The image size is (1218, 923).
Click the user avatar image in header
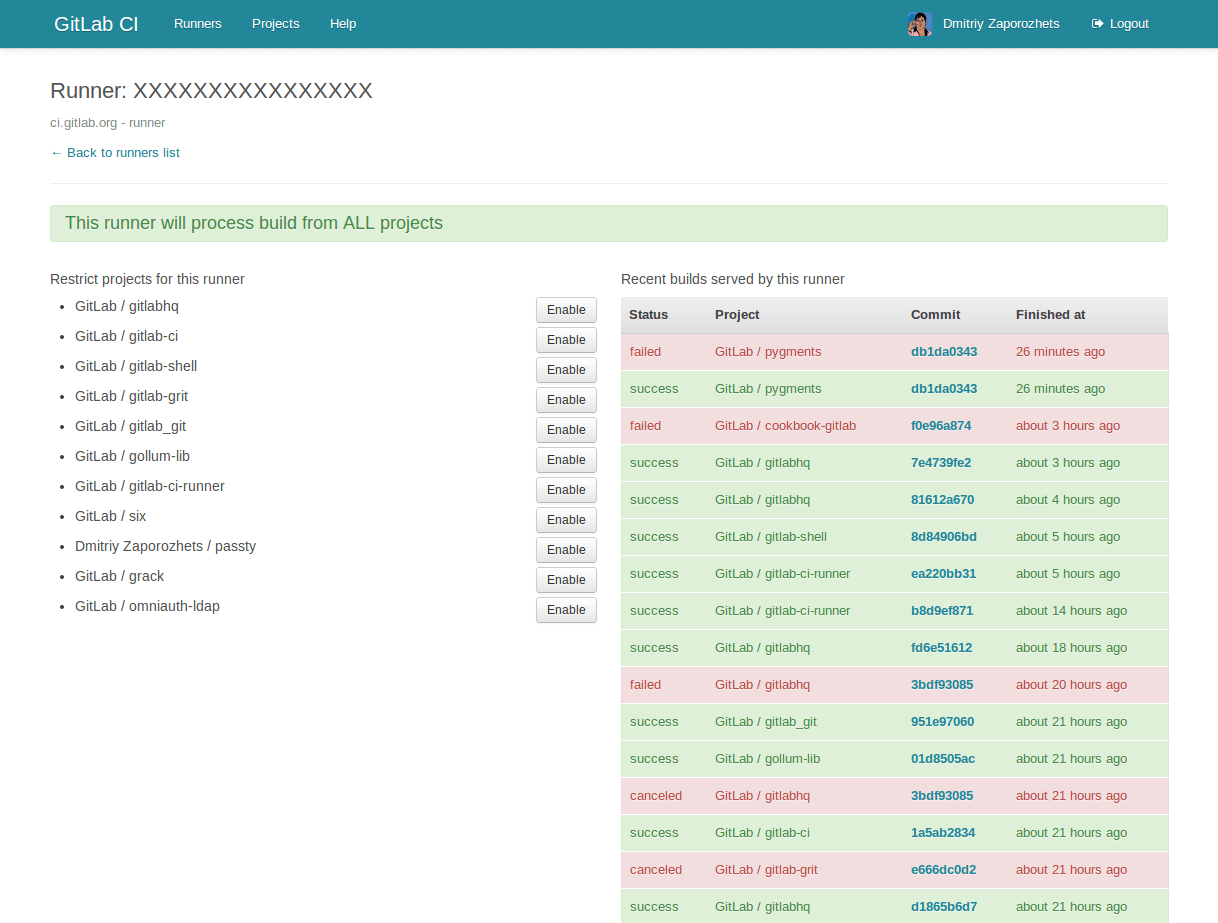[x=919, y=24]
